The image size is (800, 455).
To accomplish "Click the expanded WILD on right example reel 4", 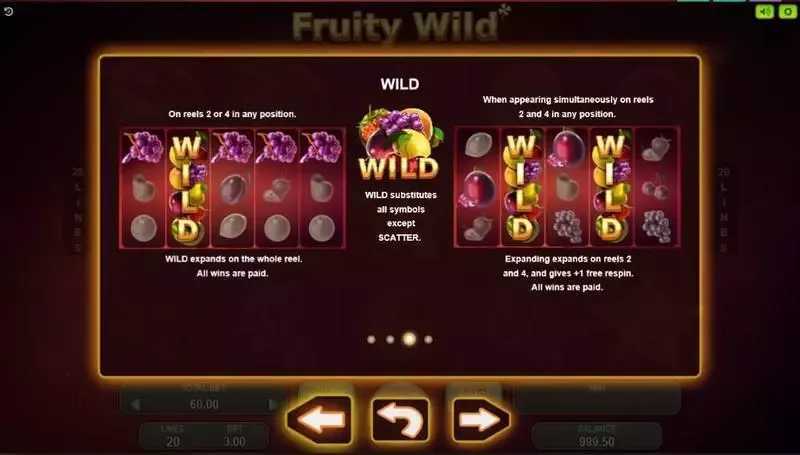I will pos(611,188).
